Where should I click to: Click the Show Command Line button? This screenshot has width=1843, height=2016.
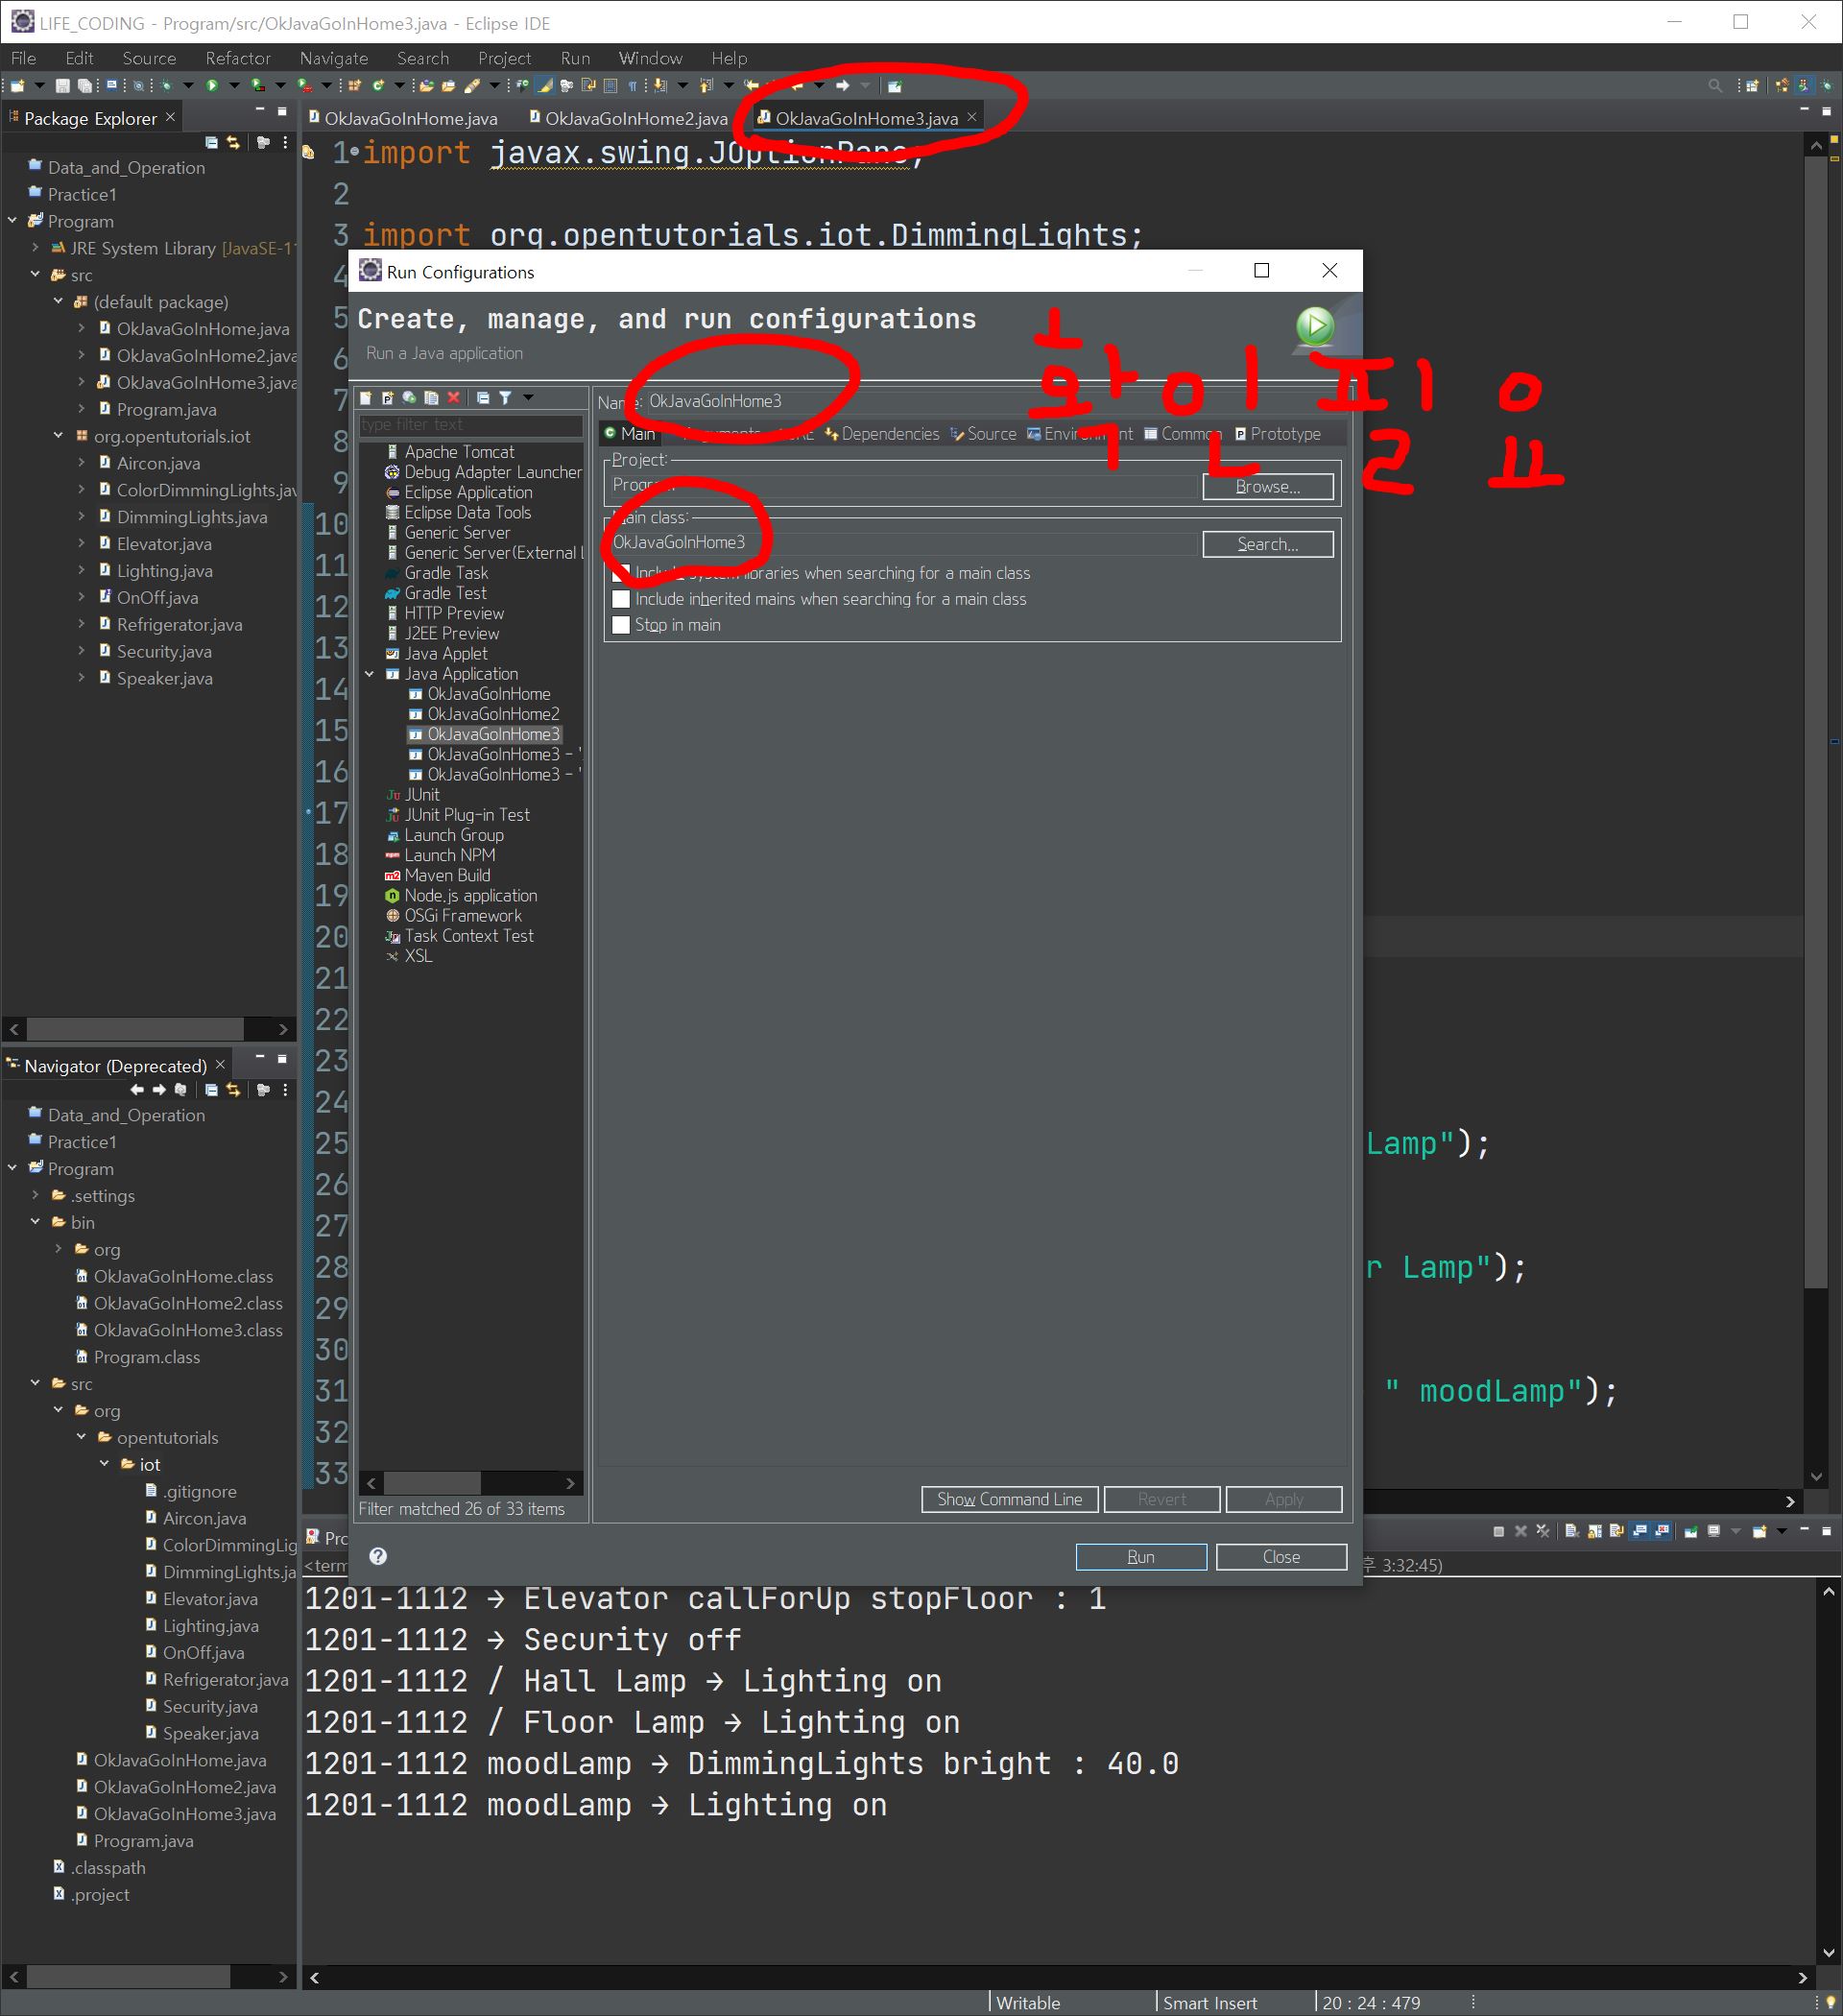(x=1008, y=1499)
